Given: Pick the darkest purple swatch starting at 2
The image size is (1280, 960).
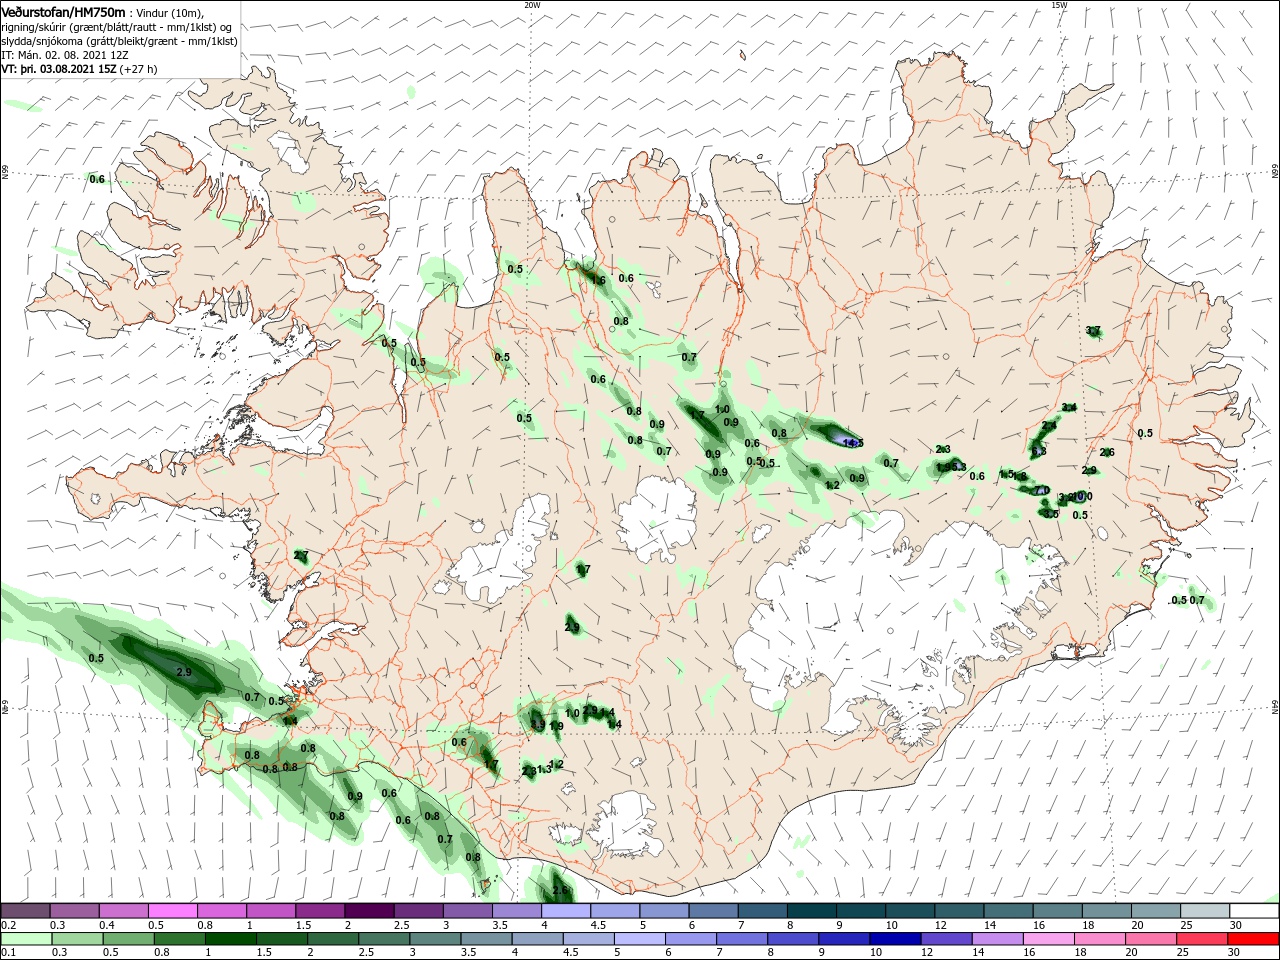Looking at the screenshot, I should (368, 911).
